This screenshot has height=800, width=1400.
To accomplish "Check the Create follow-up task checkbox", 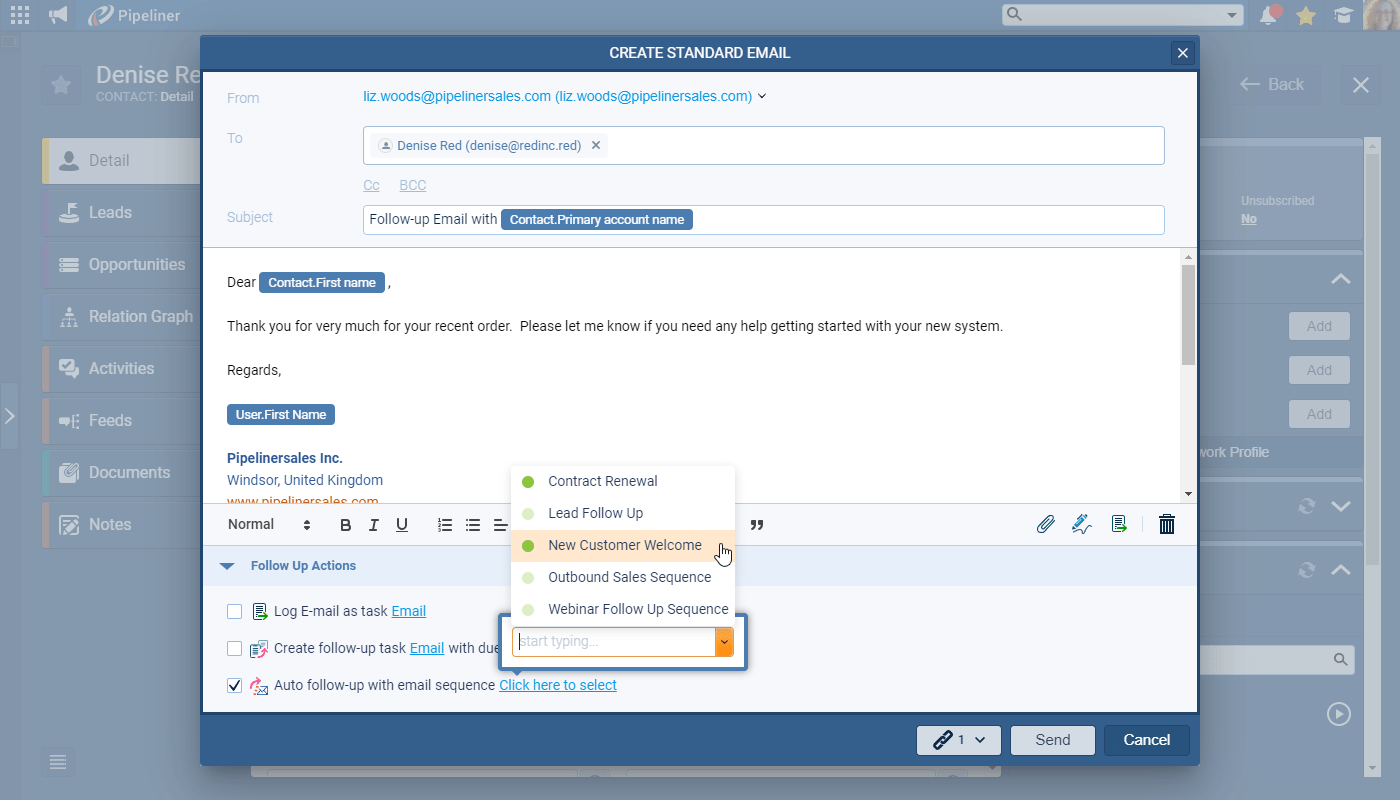I will pos(234,648).
